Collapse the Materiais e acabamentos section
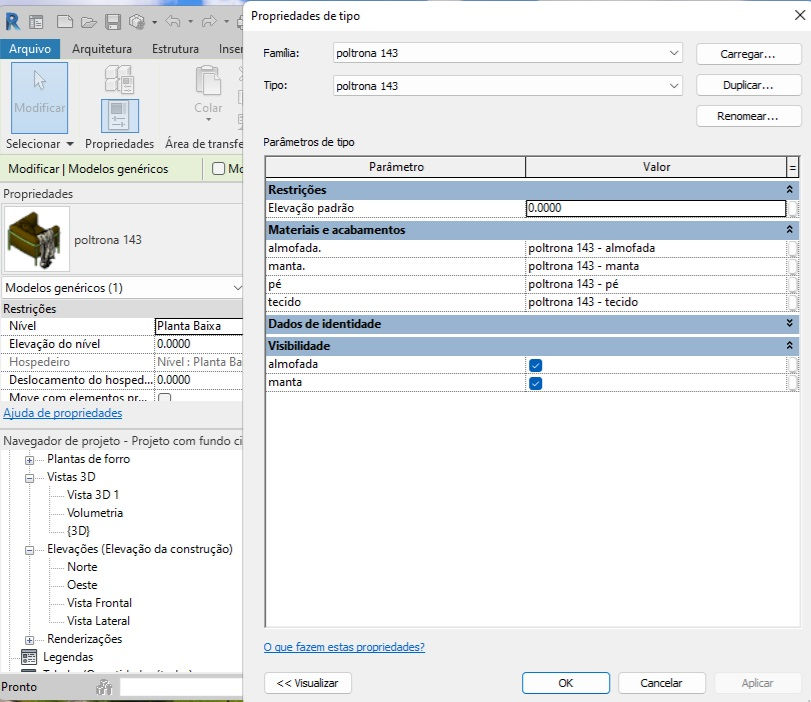 tap(789, 229)
